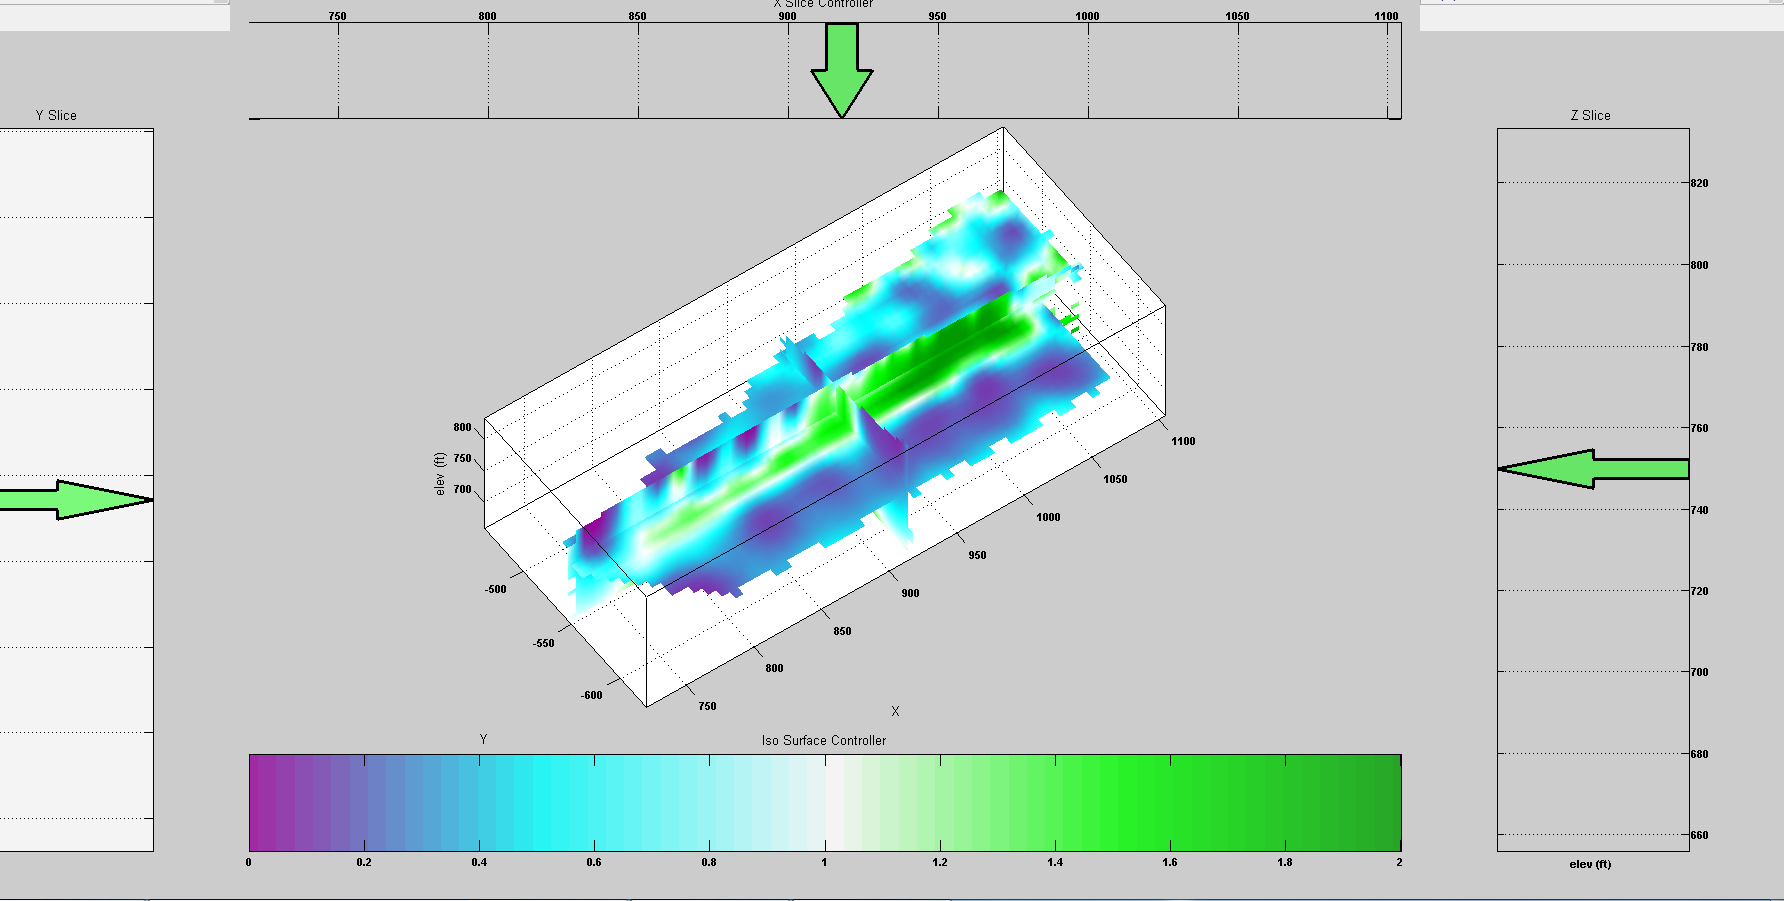The height and width of the screenshot is (901, 1784).
Task: Click the '0.6' label under the colorbar
Action: (594, 863)
